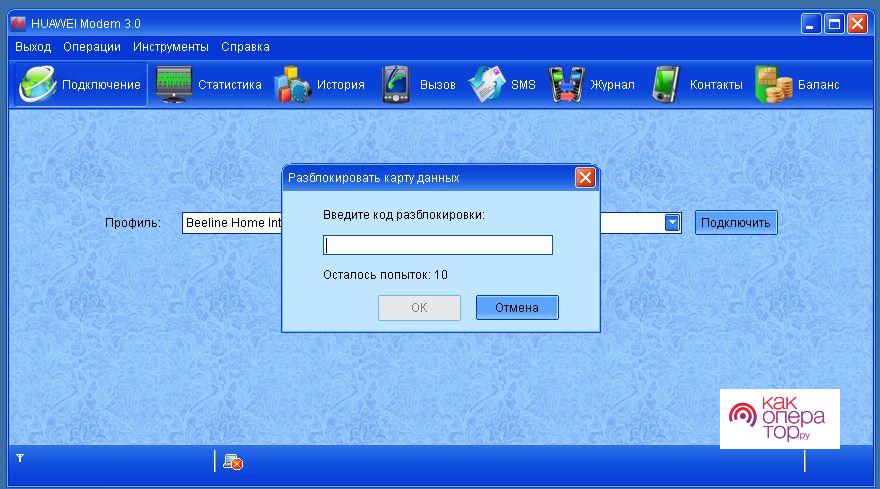880x489 pixels.
Task: Click the Контакты toolbar label
Action: (x=716, y=85)
